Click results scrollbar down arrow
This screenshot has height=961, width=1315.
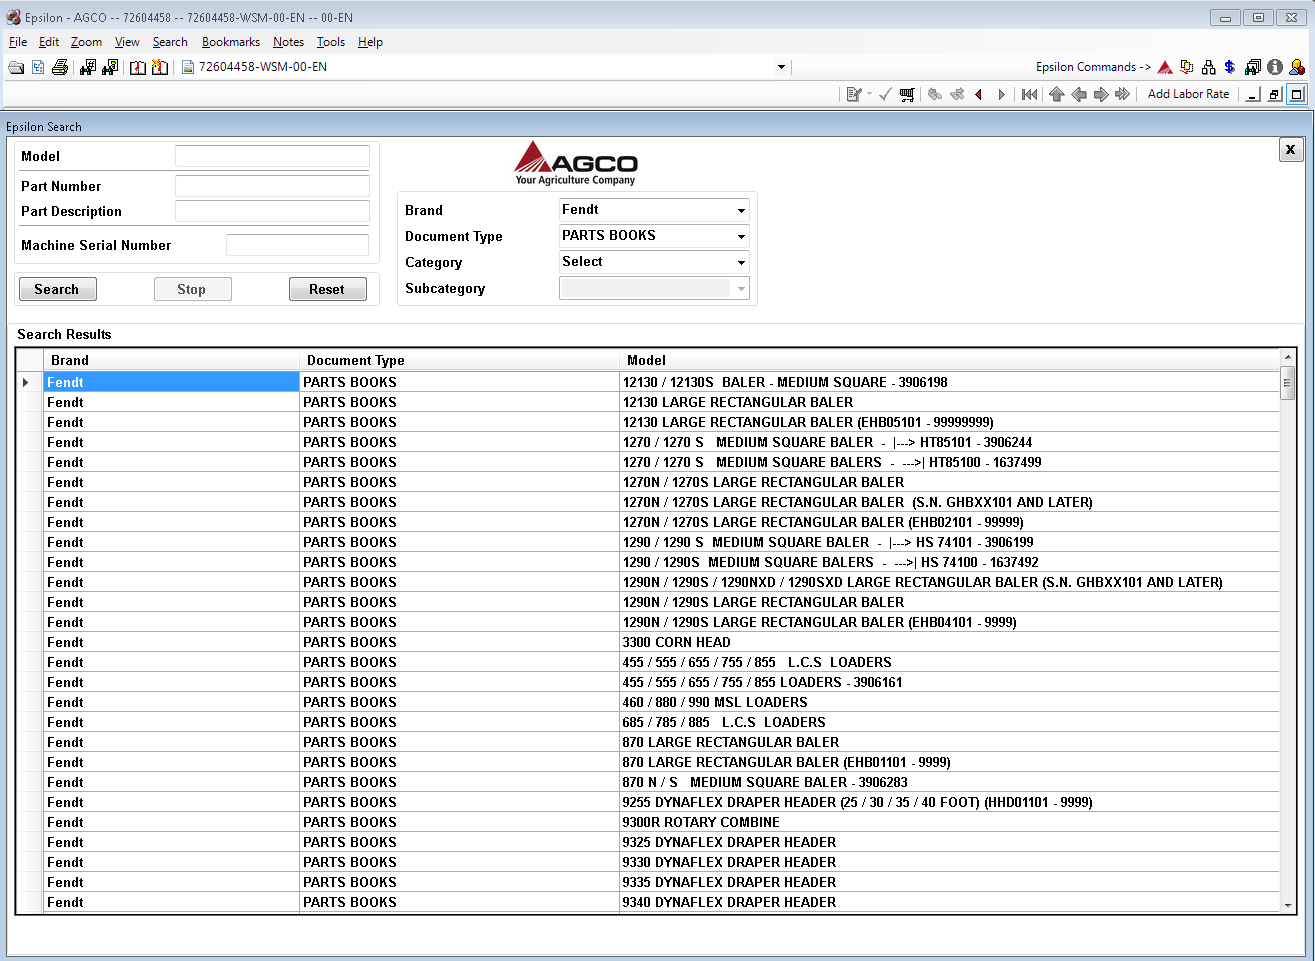coord(1288,905)
